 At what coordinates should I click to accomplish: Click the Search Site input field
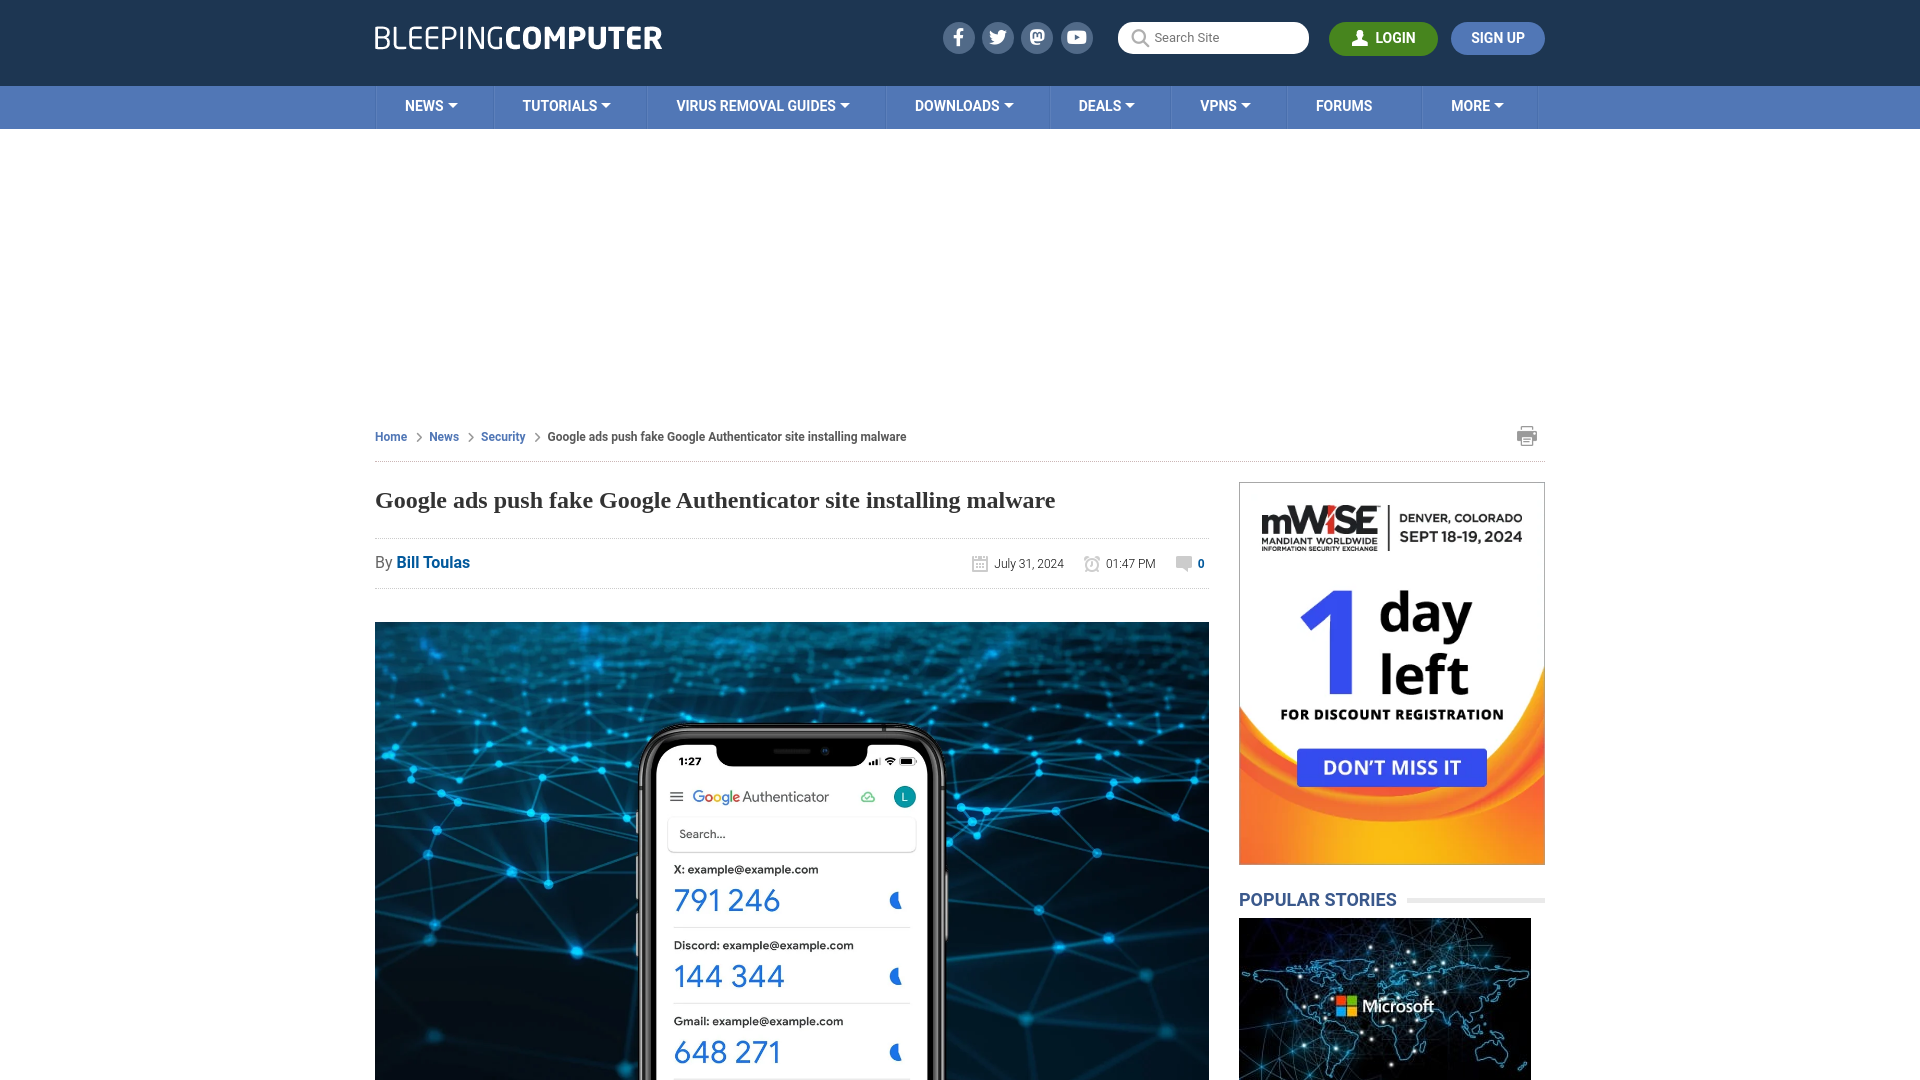coord(1213,37)
